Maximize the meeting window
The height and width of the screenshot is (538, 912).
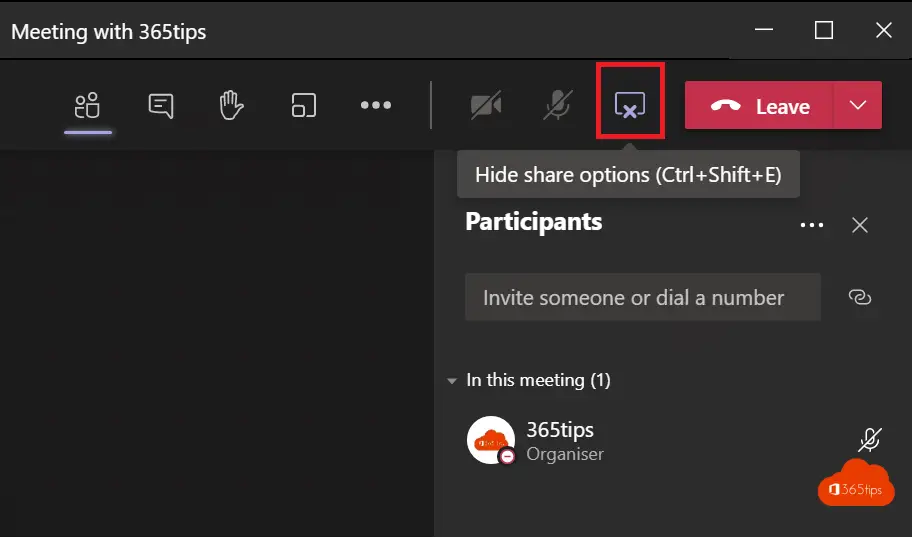click(x=824, y=30)
